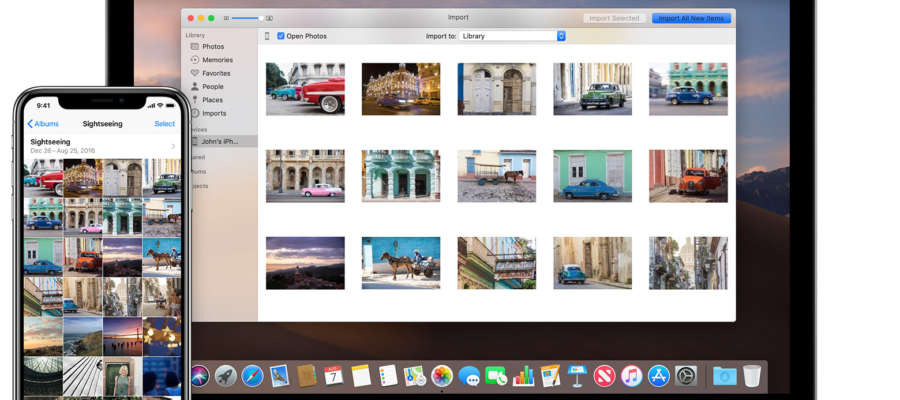This screenshot has height=400, width=900.
Task: Tap Albums back link on iPhone
Action: [x=43, y=124]
